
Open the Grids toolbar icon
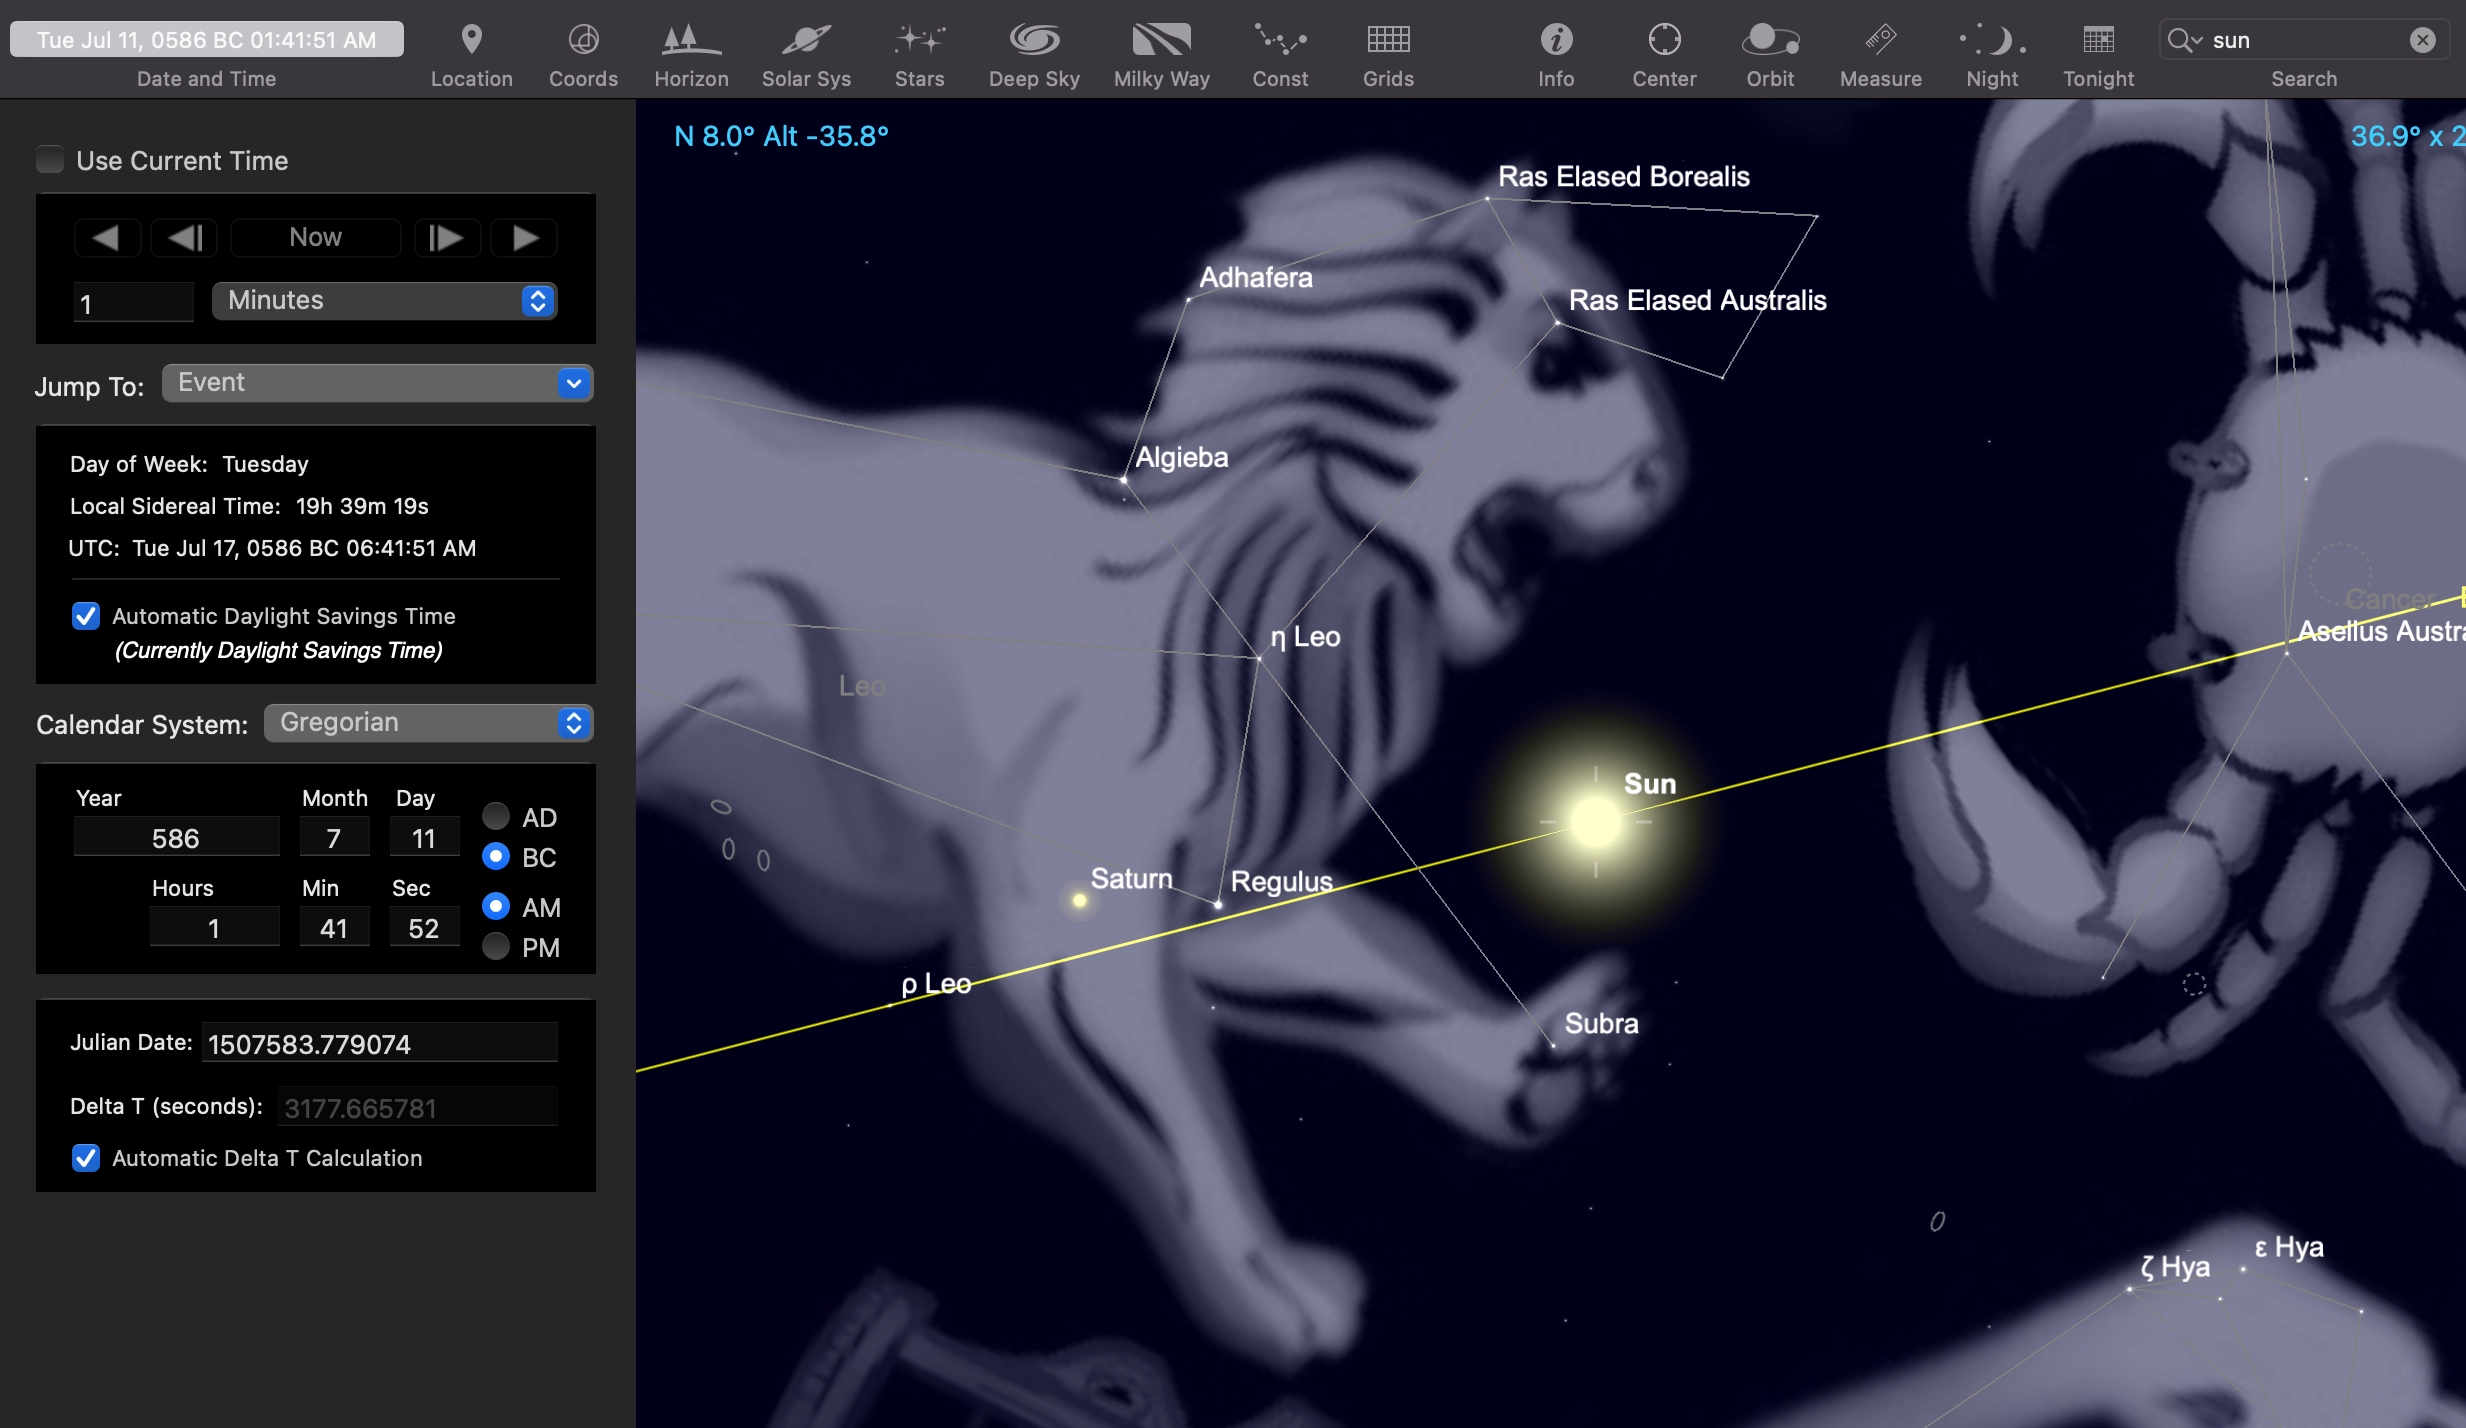1388,40
